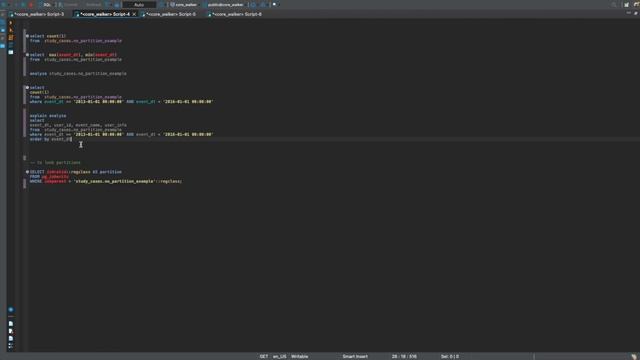
Task: Click the 'explain analyze' line in editor
Action: pyautogui.click(x=48, y=116)
